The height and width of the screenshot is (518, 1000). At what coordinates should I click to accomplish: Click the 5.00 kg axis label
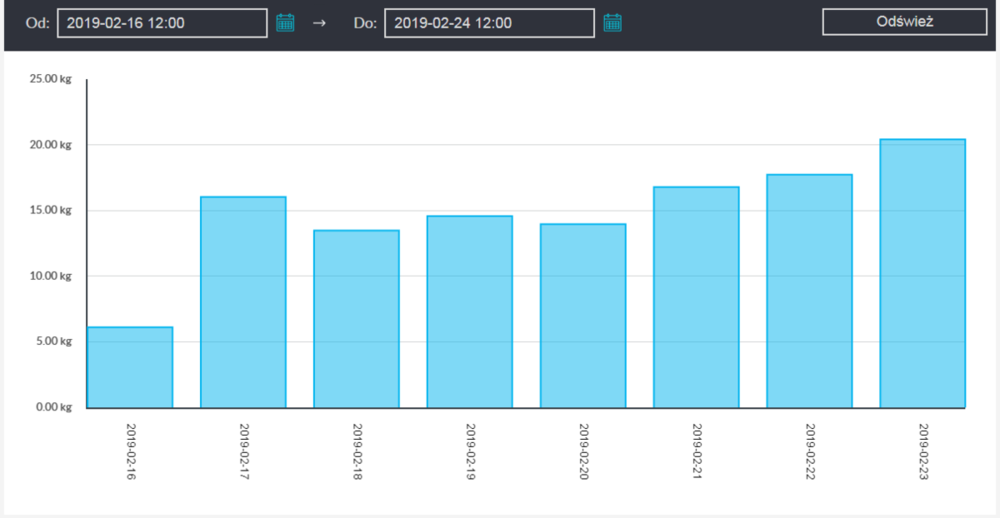52,341
